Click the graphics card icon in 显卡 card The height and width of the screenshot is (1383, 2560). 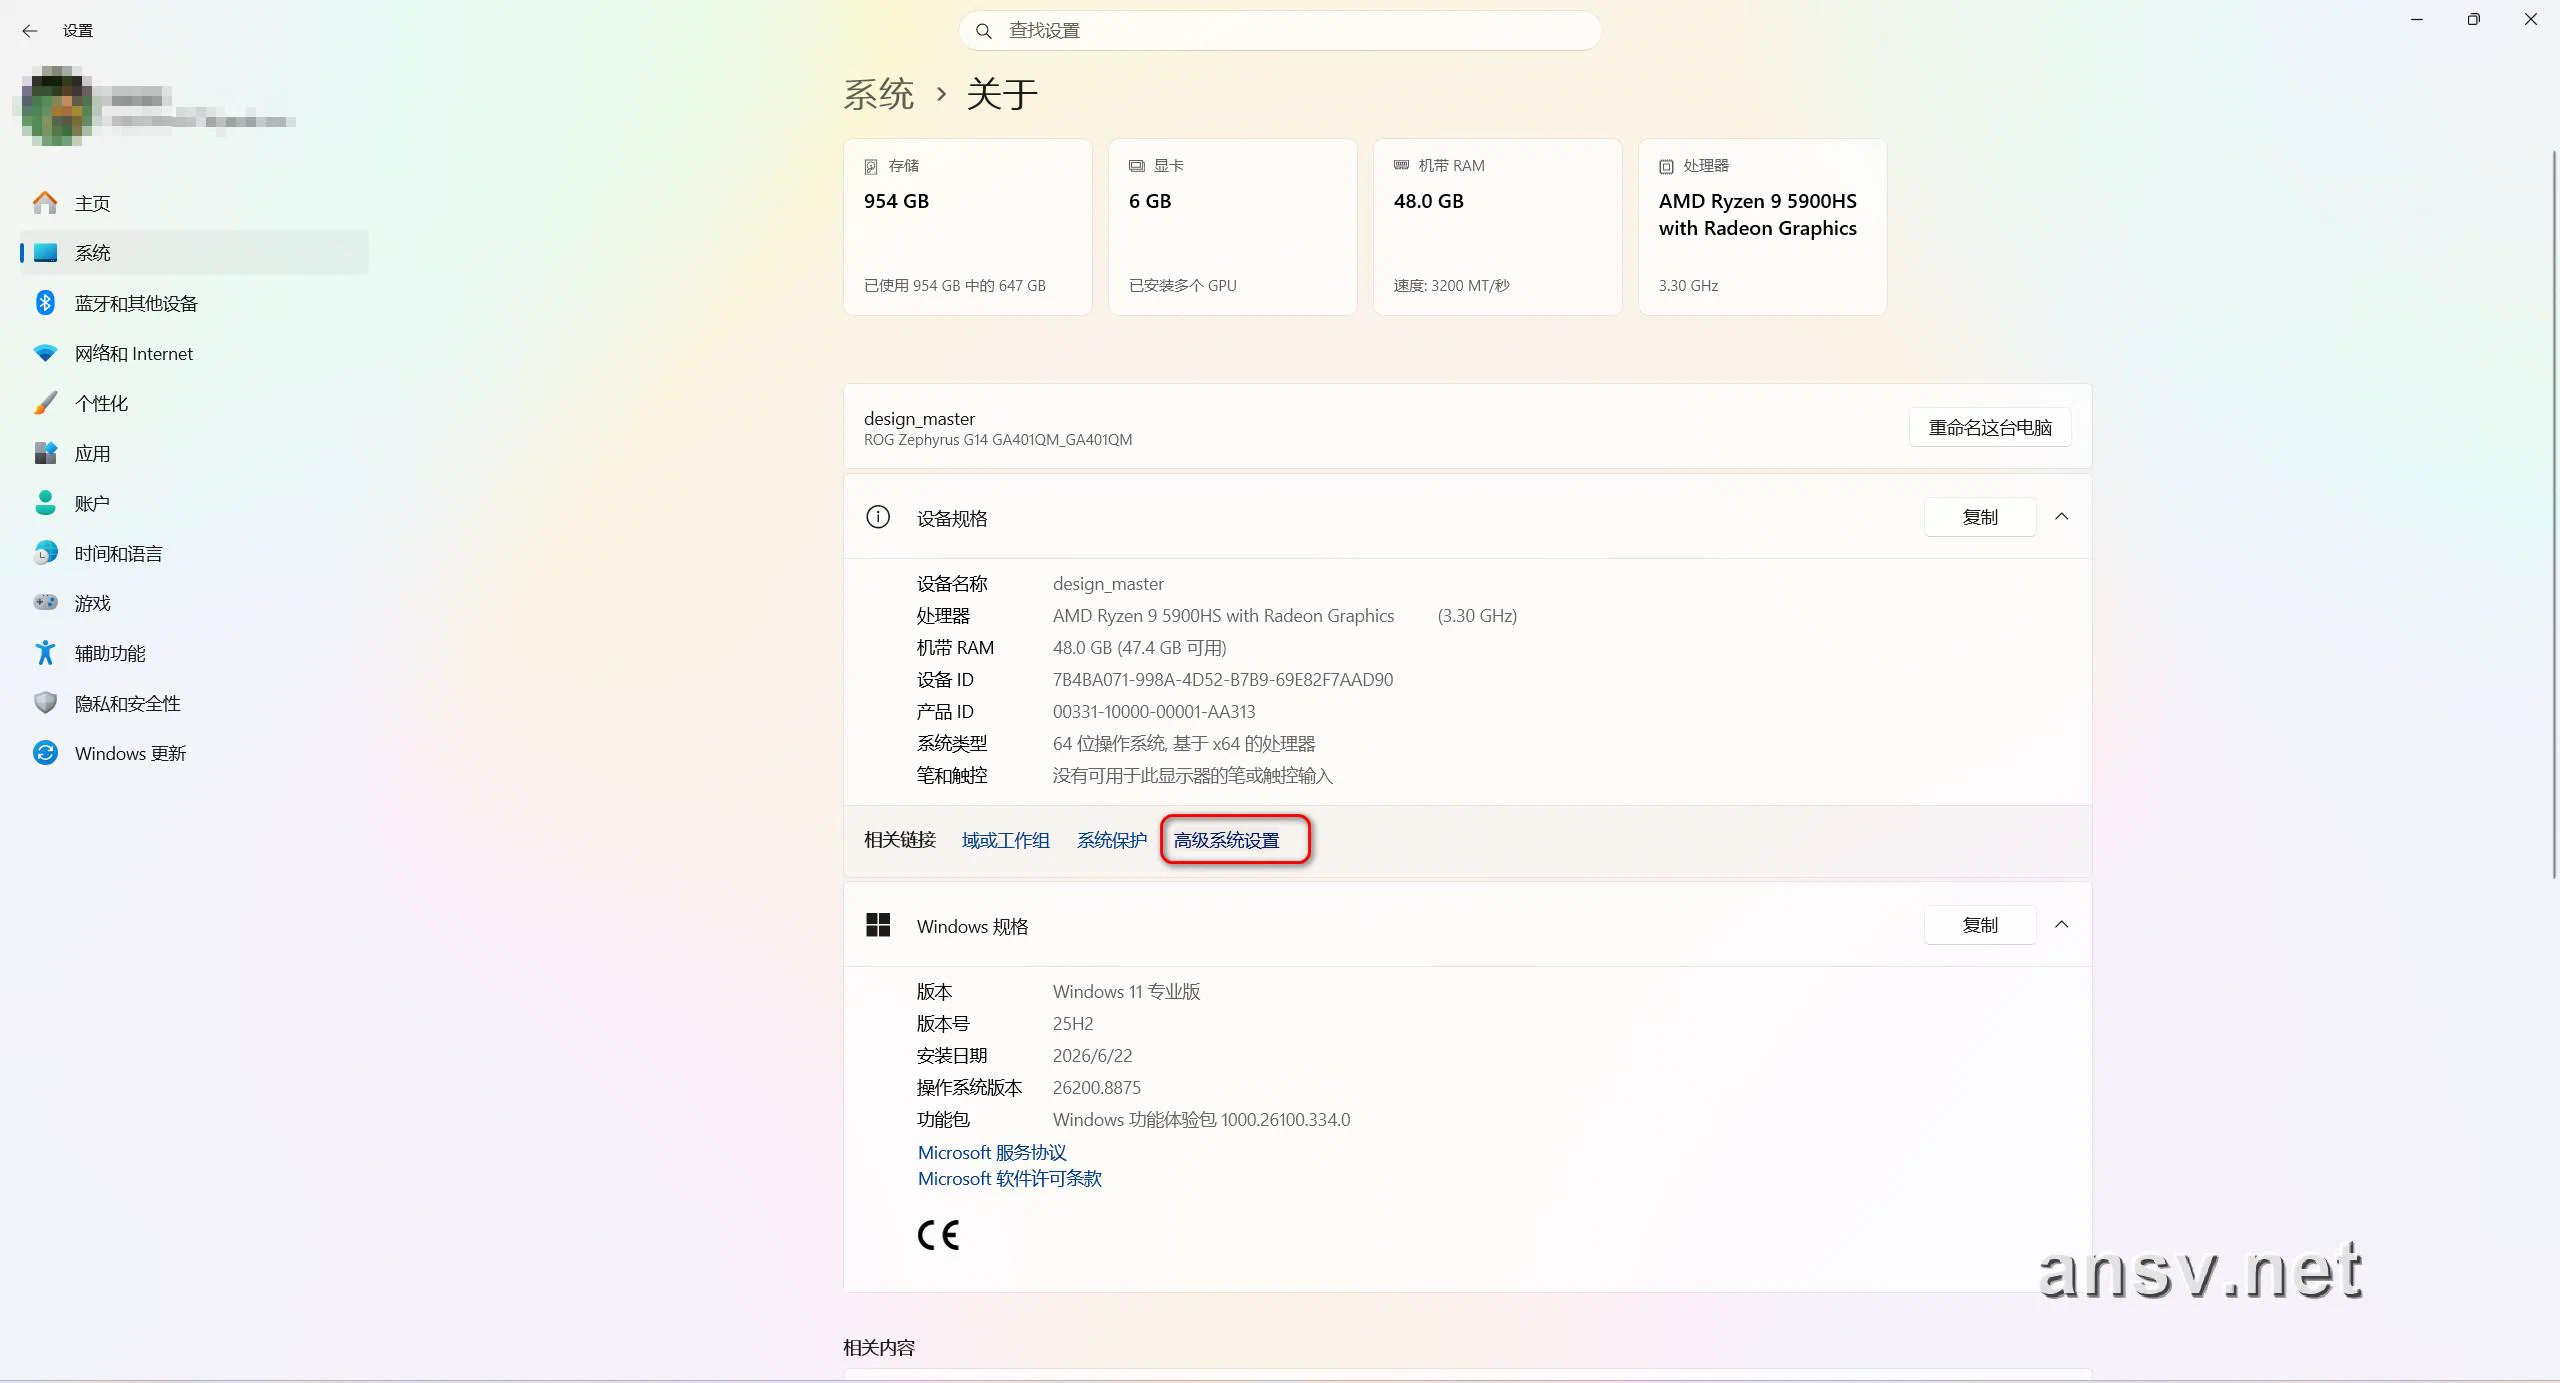click(x=1136, y=166)
